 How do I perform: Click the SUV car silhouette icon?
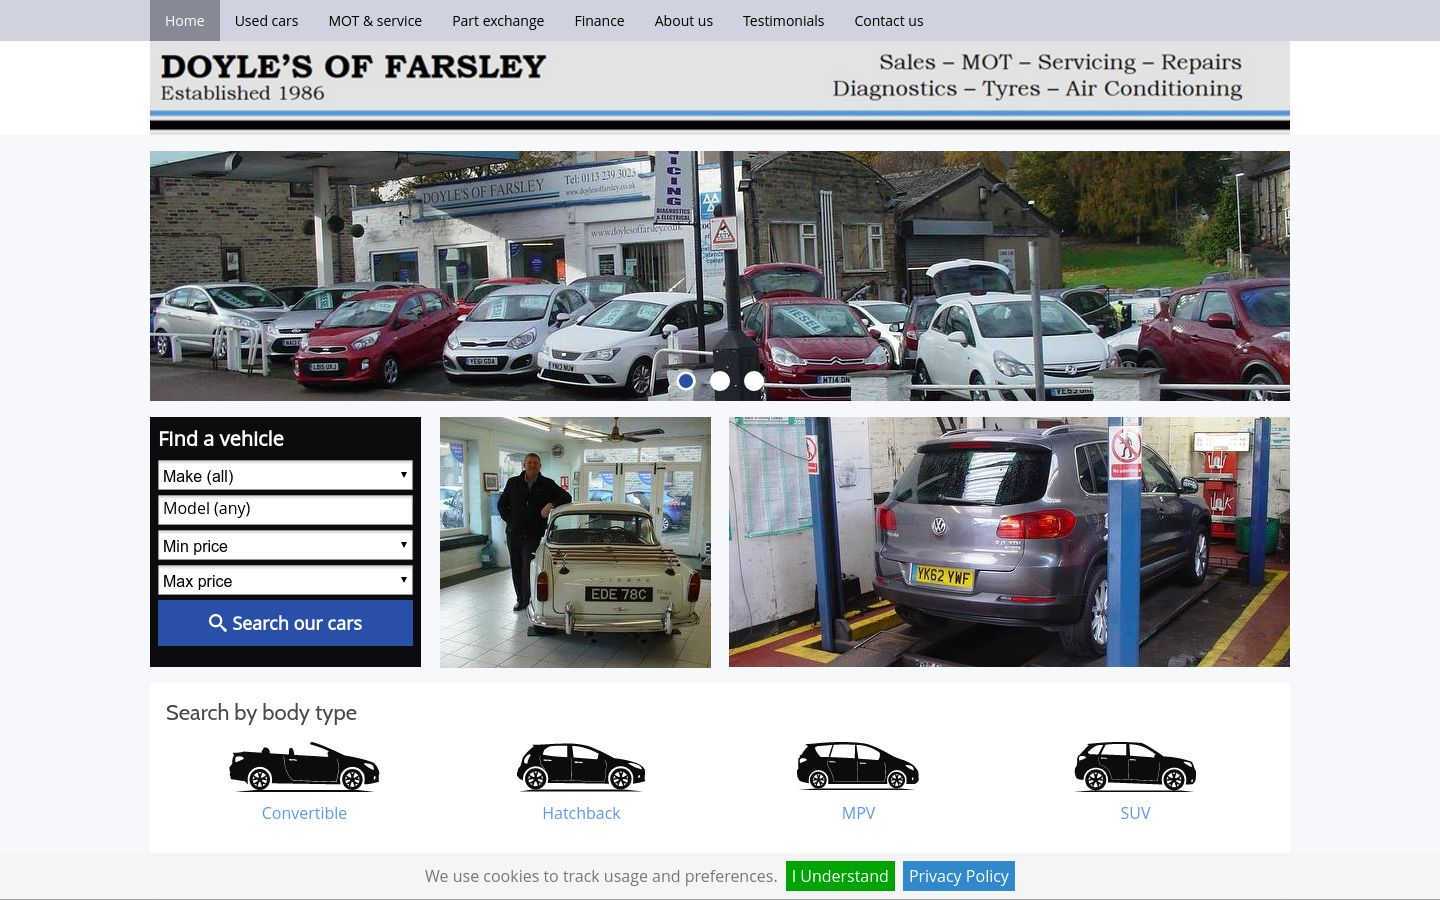pyautogui.click(x=1135, y=766)
